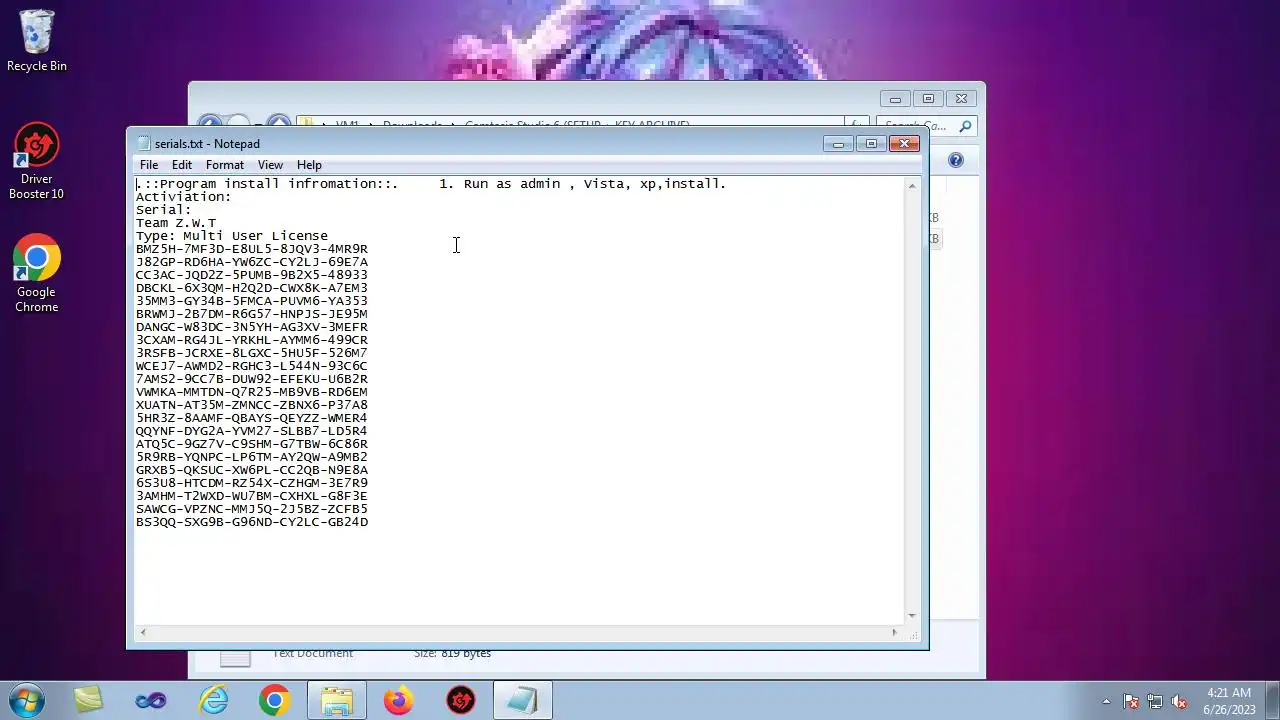Click Notepad's horizontal scroll left arrow
This screenshot has width=1280, height=720.
(143, 632)
